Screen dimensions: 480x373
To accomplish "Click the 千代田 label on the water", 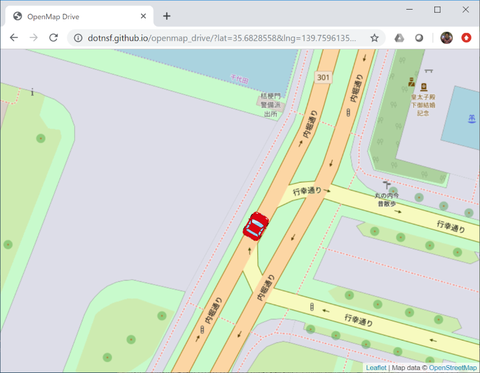I will click(x=239, y=79).
